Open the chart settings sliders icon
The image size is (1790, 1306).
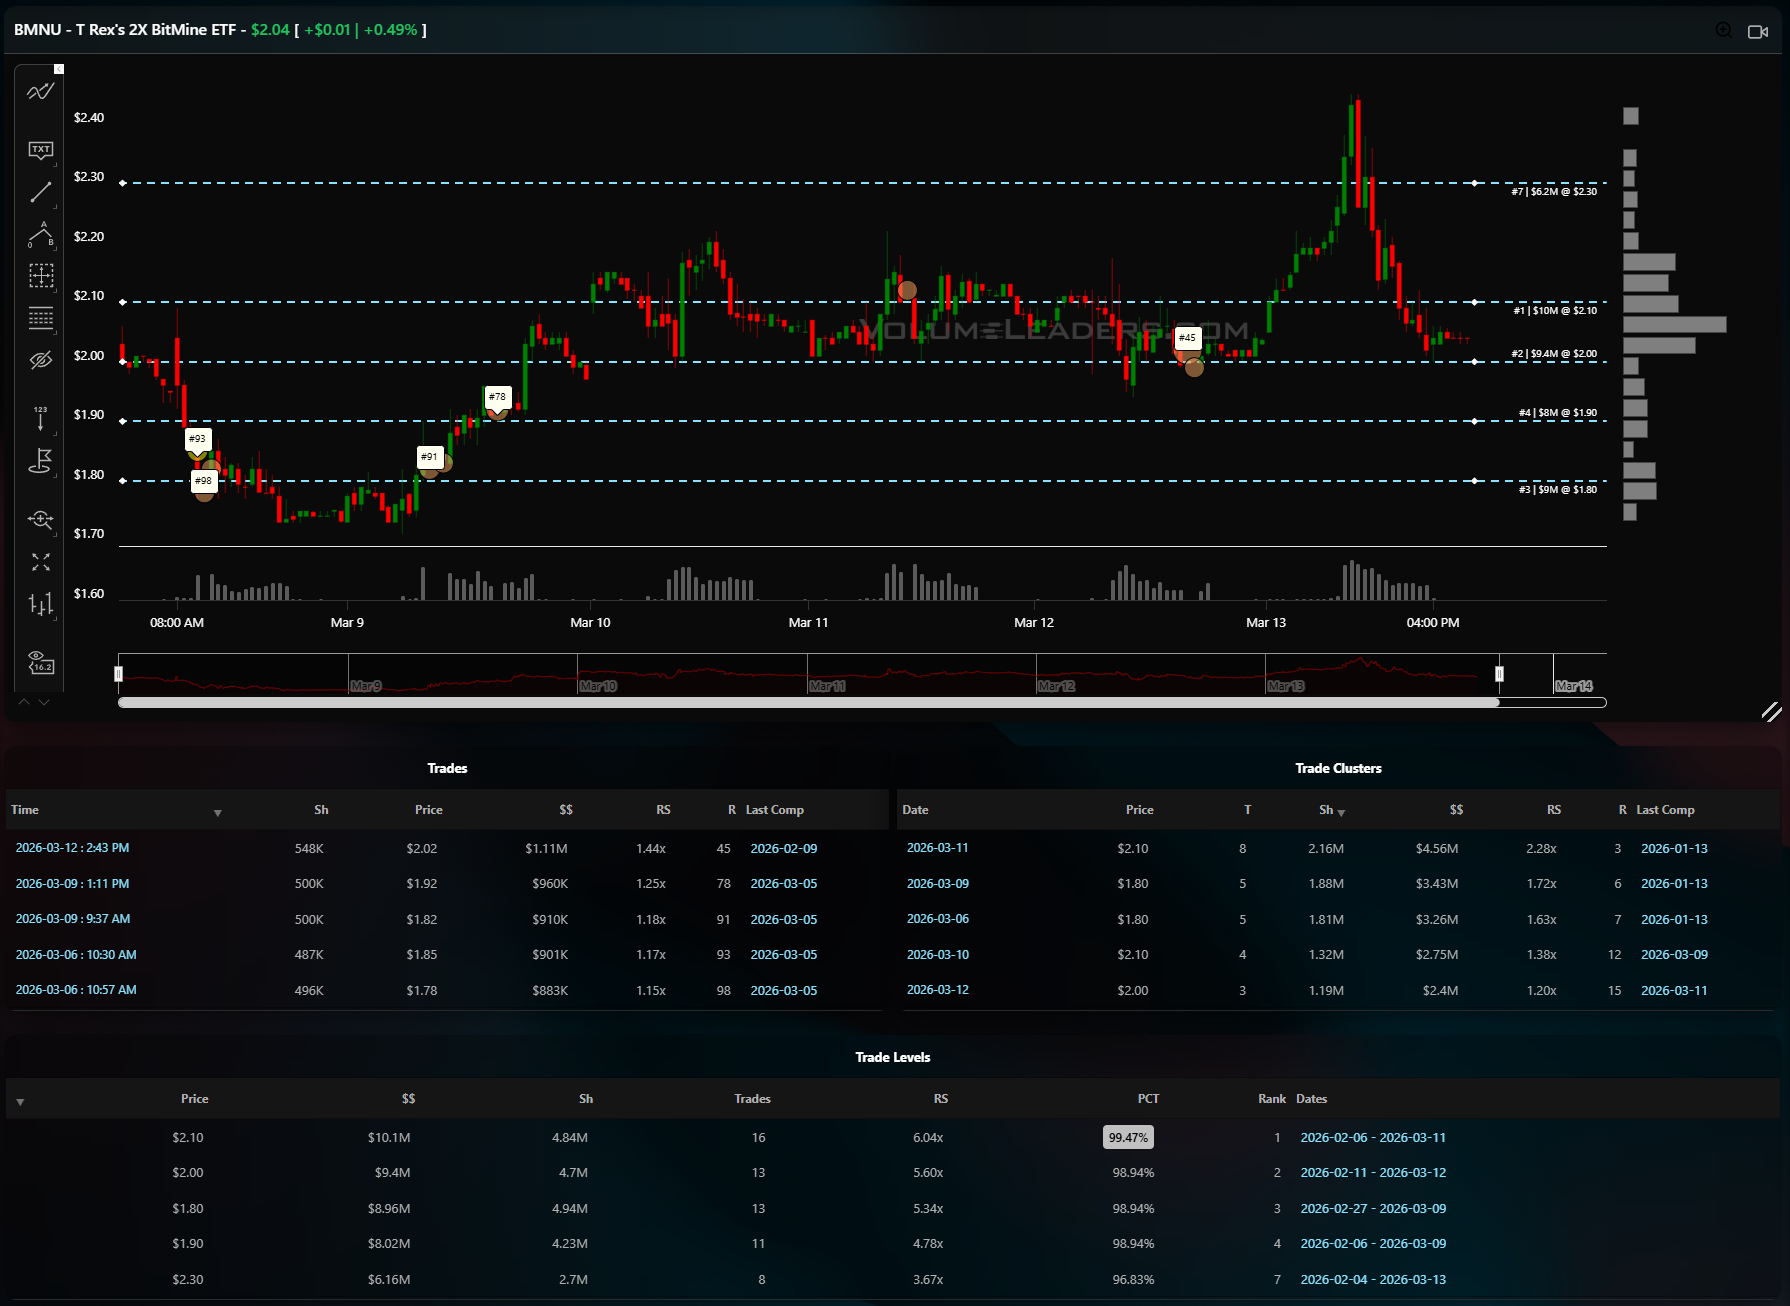pos(40,604)
